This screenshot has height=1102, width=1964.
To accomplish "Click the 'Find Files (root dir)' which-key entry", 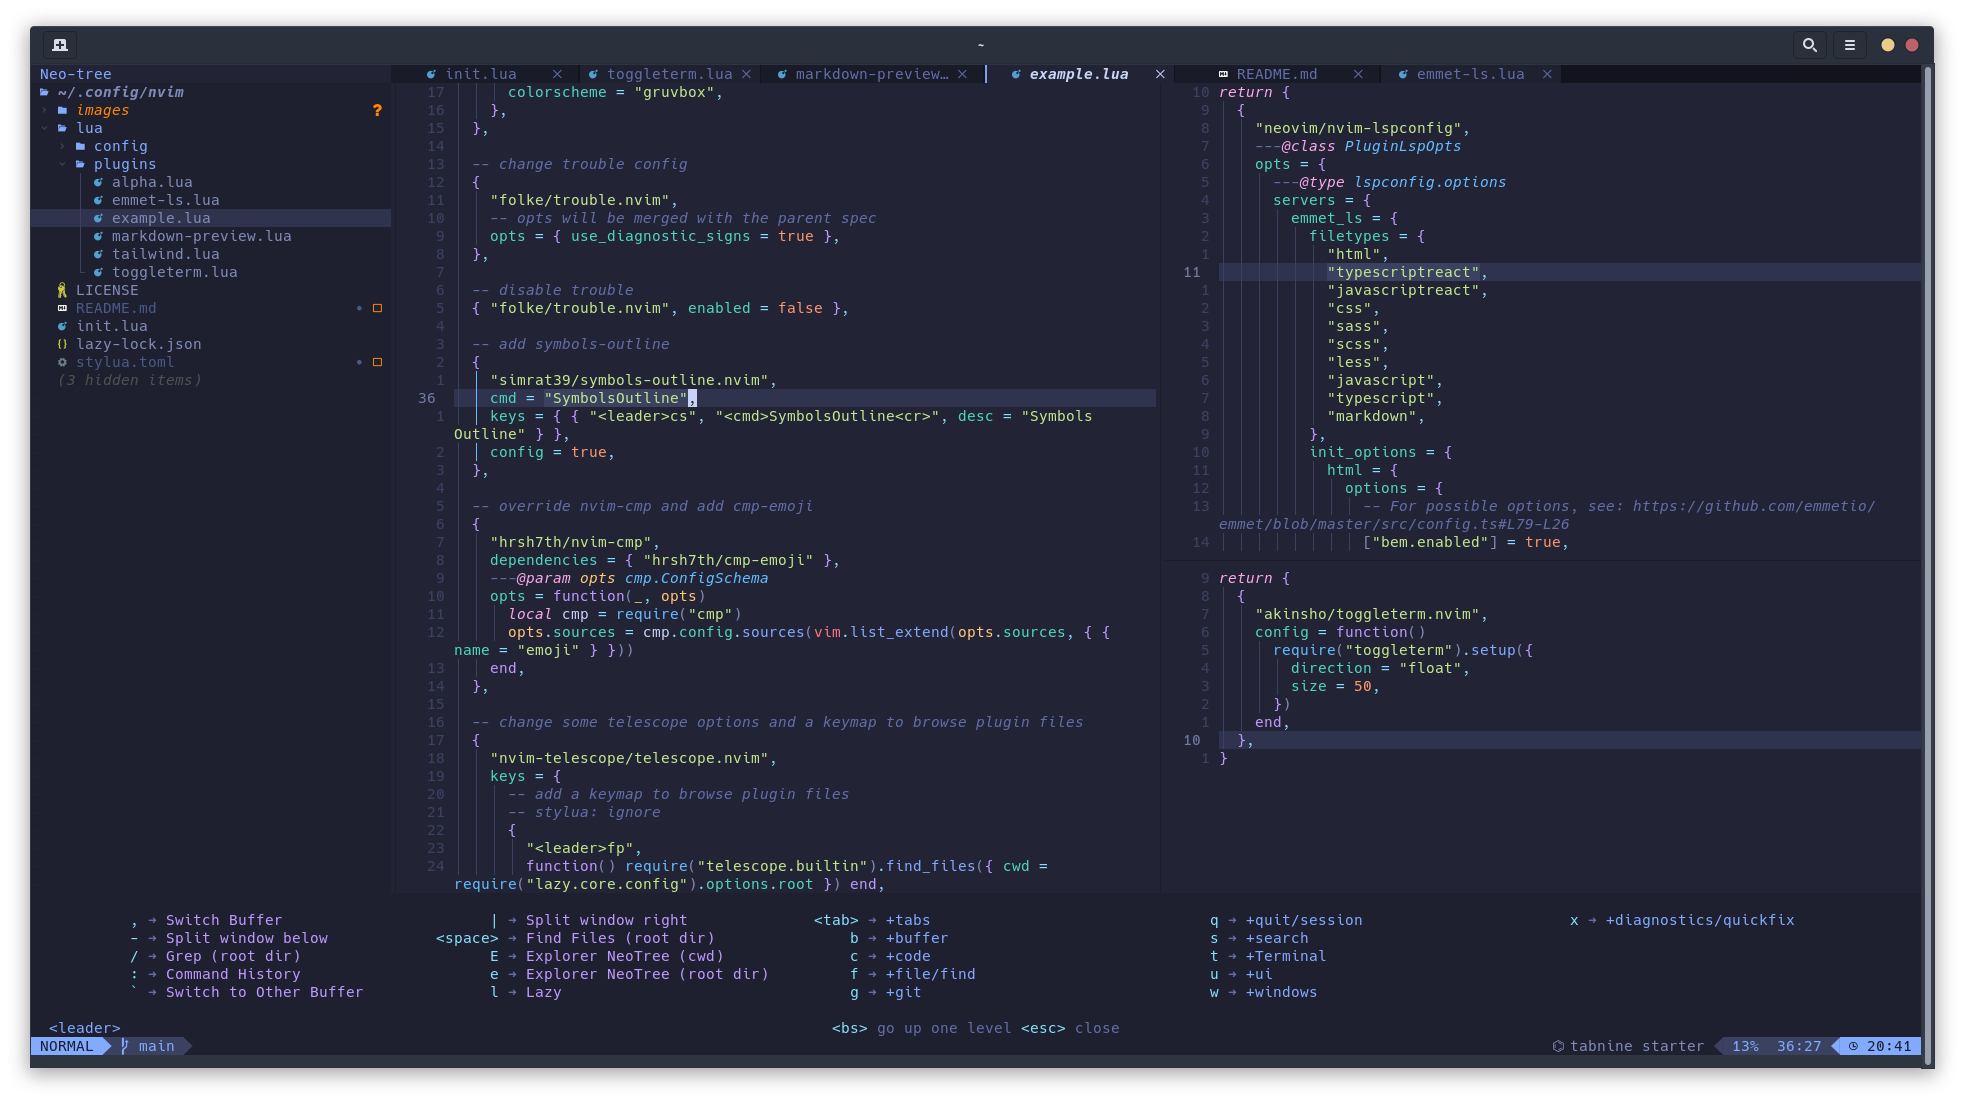I will point(620,938).
